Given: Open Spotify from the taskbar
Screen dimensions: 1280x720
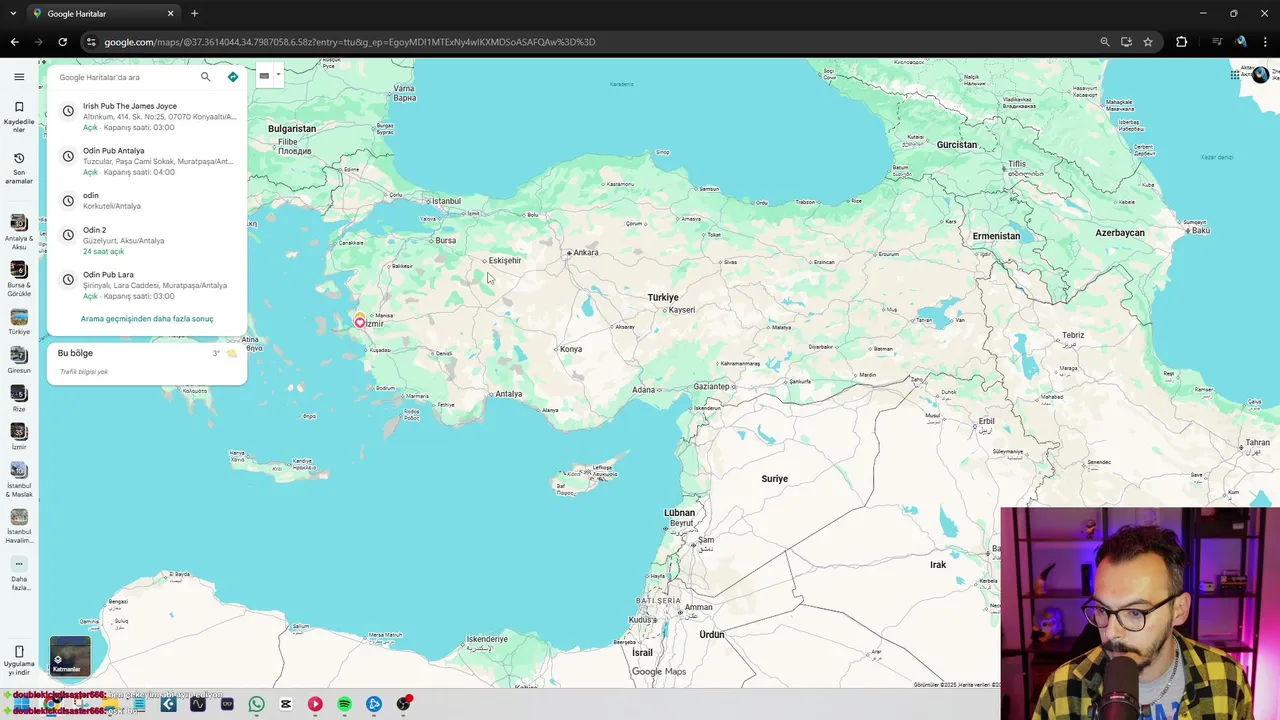Looking at the screenshot, I should [x=345, y=704].
